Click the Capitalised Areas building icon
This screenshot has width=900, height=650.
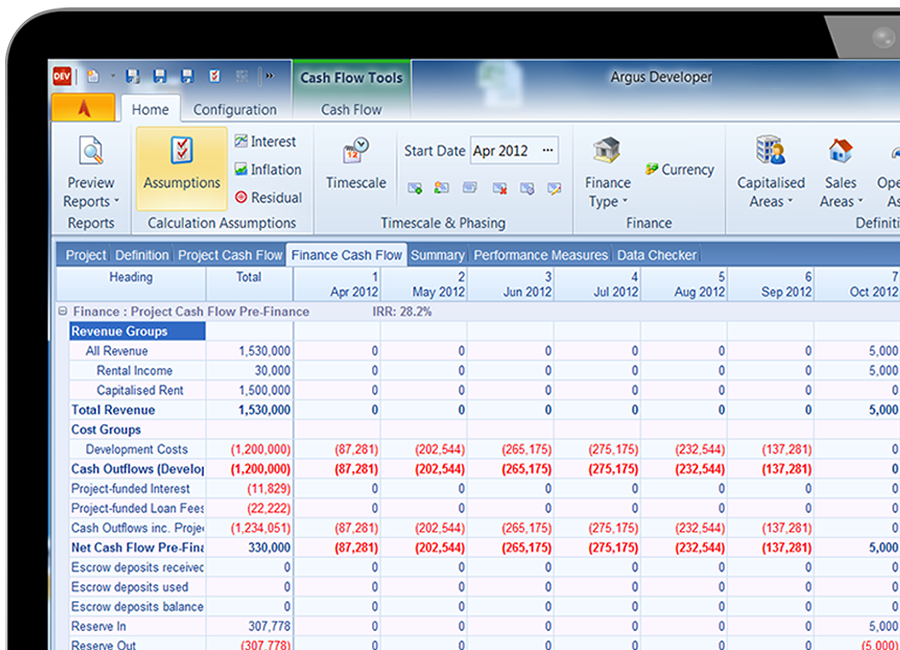[x=770, y=149]
